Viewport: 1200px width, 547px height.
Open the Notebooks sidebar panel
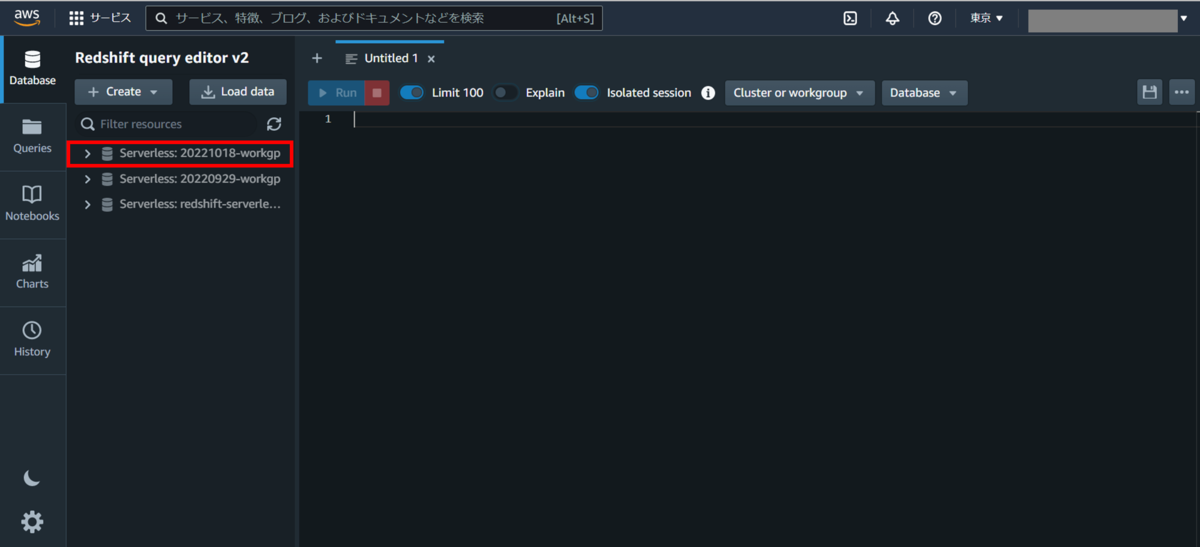click(32, 204)
